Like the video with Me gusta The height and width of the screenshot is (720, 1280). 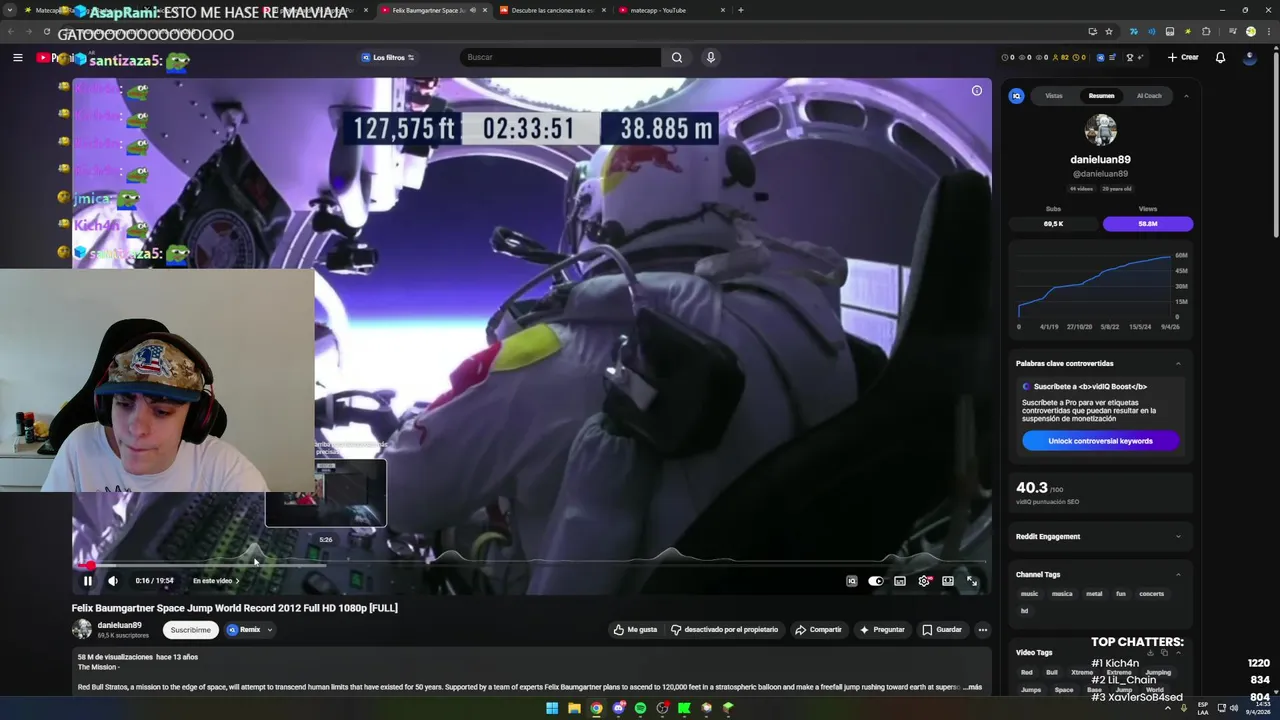pyautogui.click(x=635, y=630)
